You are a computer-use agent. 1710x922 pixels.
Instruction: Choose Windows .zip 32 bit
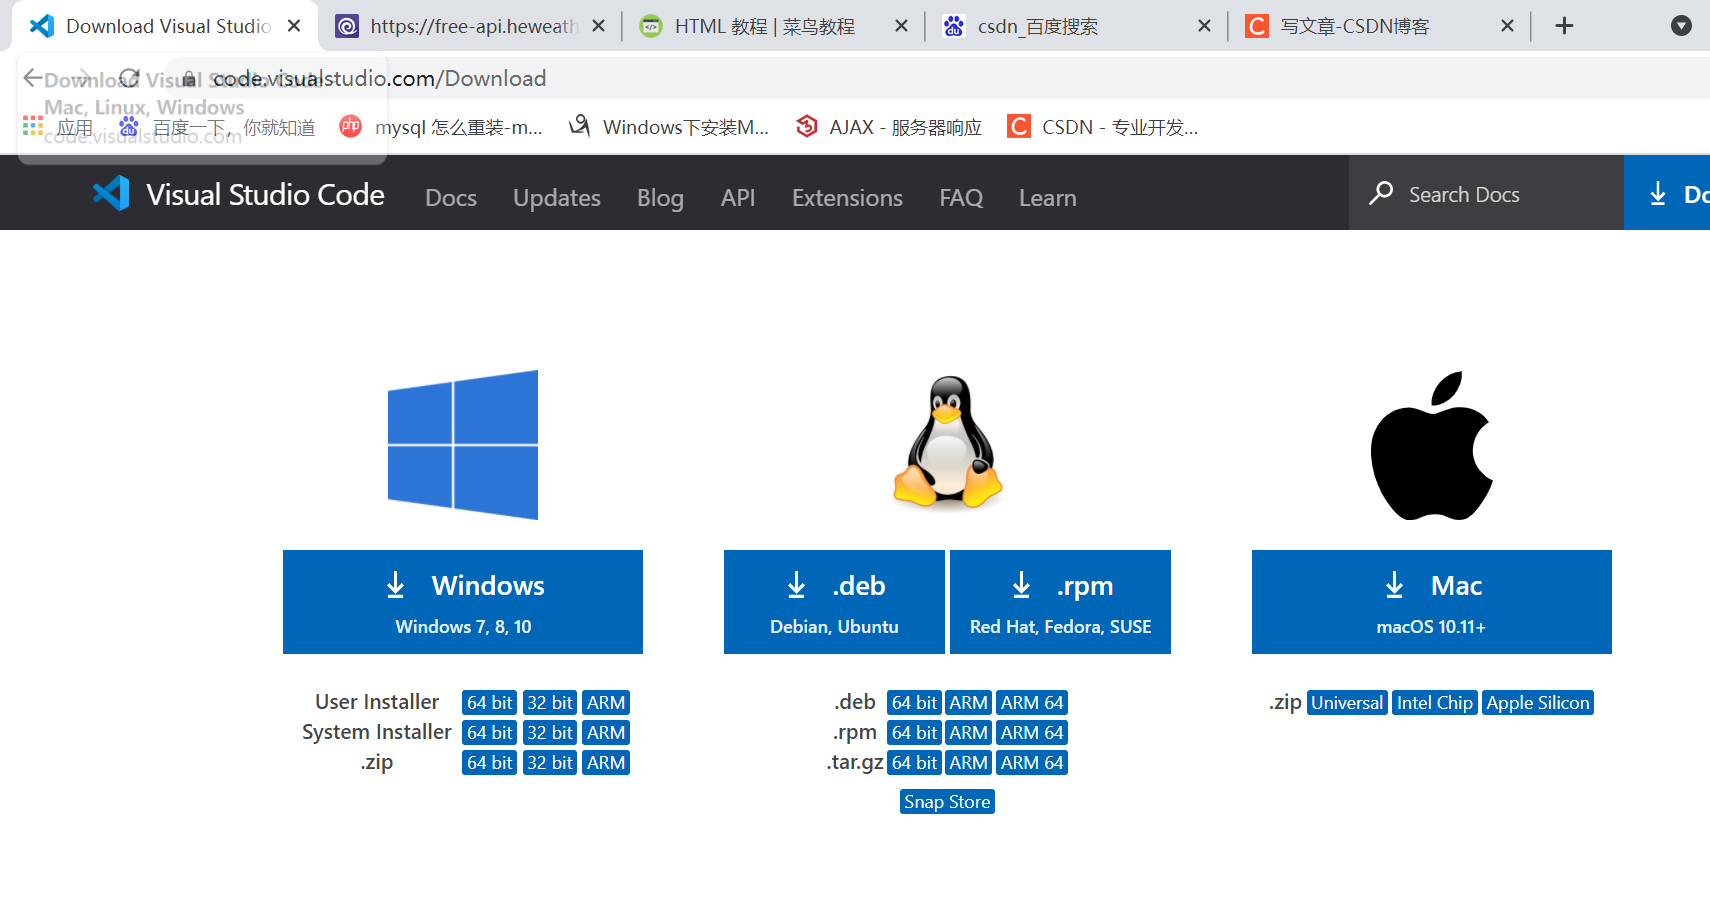(x=550, y=763)
